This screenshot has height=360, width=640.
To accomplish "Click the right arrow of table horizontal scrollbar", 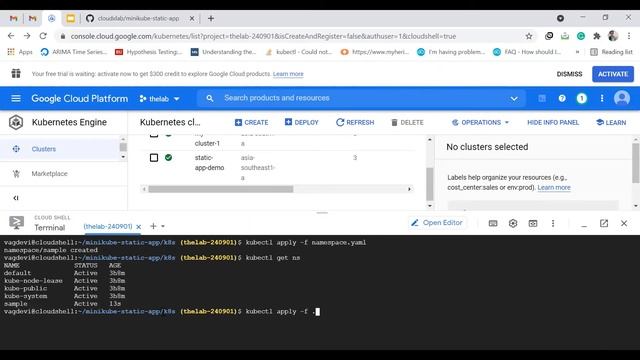I will click(x=409, y=189).
